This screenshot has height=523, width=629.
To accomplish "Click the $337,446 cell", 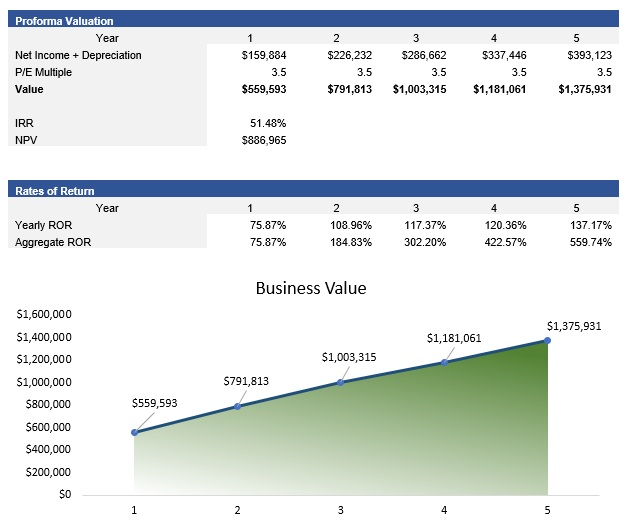I will click(504, 55).
